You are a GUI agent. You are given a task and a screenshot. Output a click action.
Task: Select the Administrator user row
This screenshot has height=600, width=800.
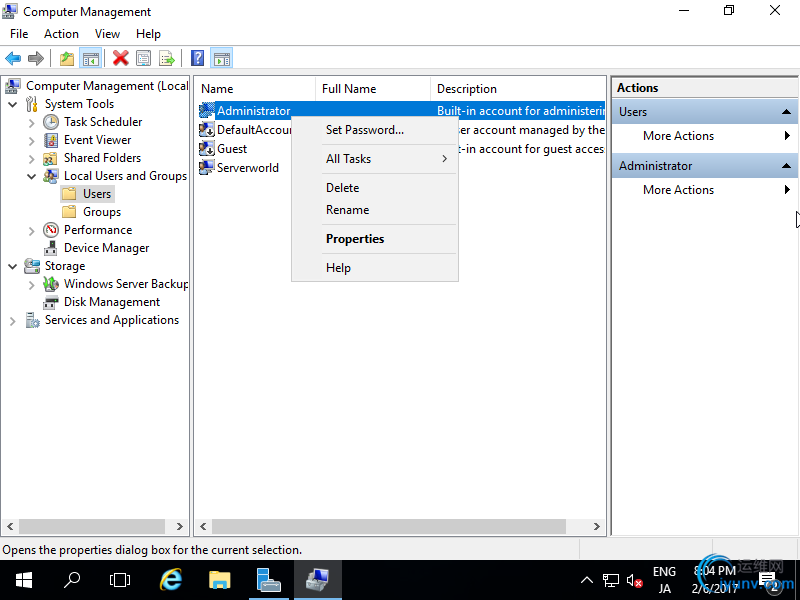coord(402,111)
